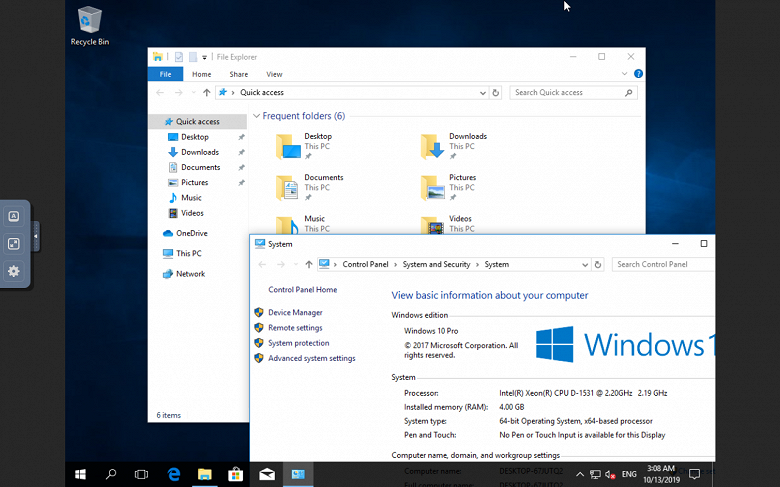Click the File Explorer help question mark

pyautogui.click(x=638, y=74)
